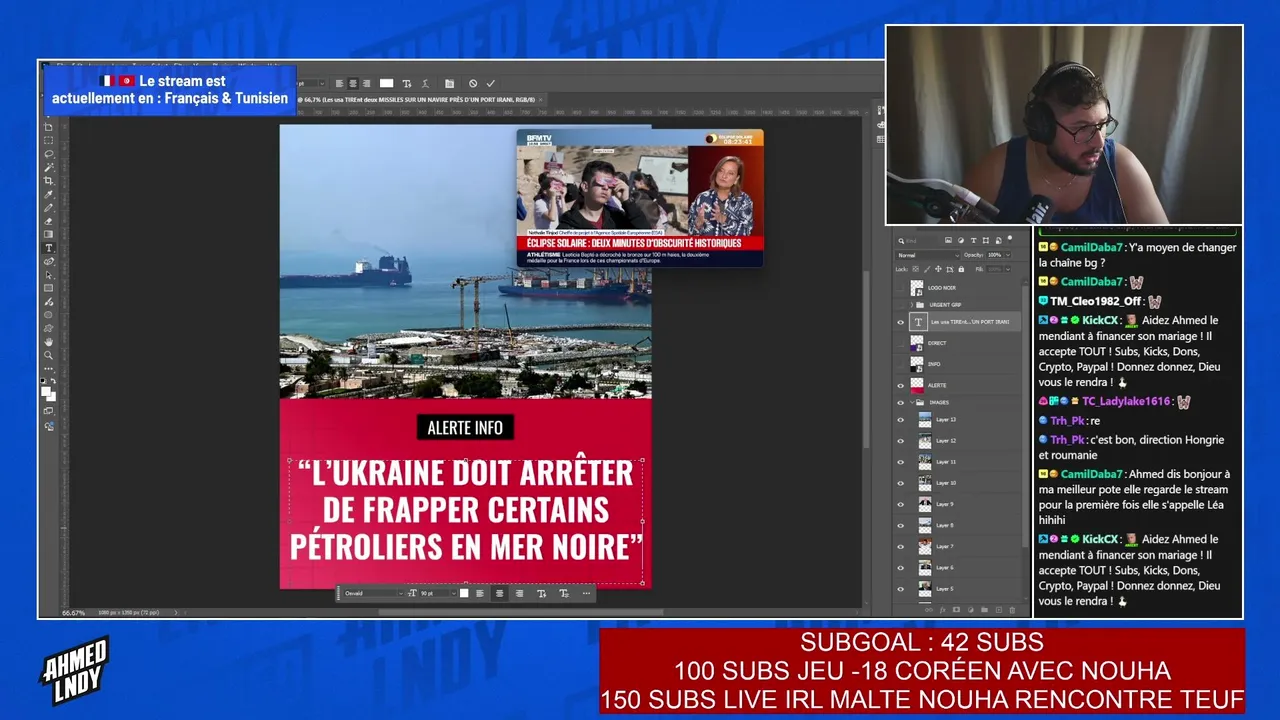Select the Zoom tool
The width and height of the screenshot is (1280, 720).
[x=48, y=355]
